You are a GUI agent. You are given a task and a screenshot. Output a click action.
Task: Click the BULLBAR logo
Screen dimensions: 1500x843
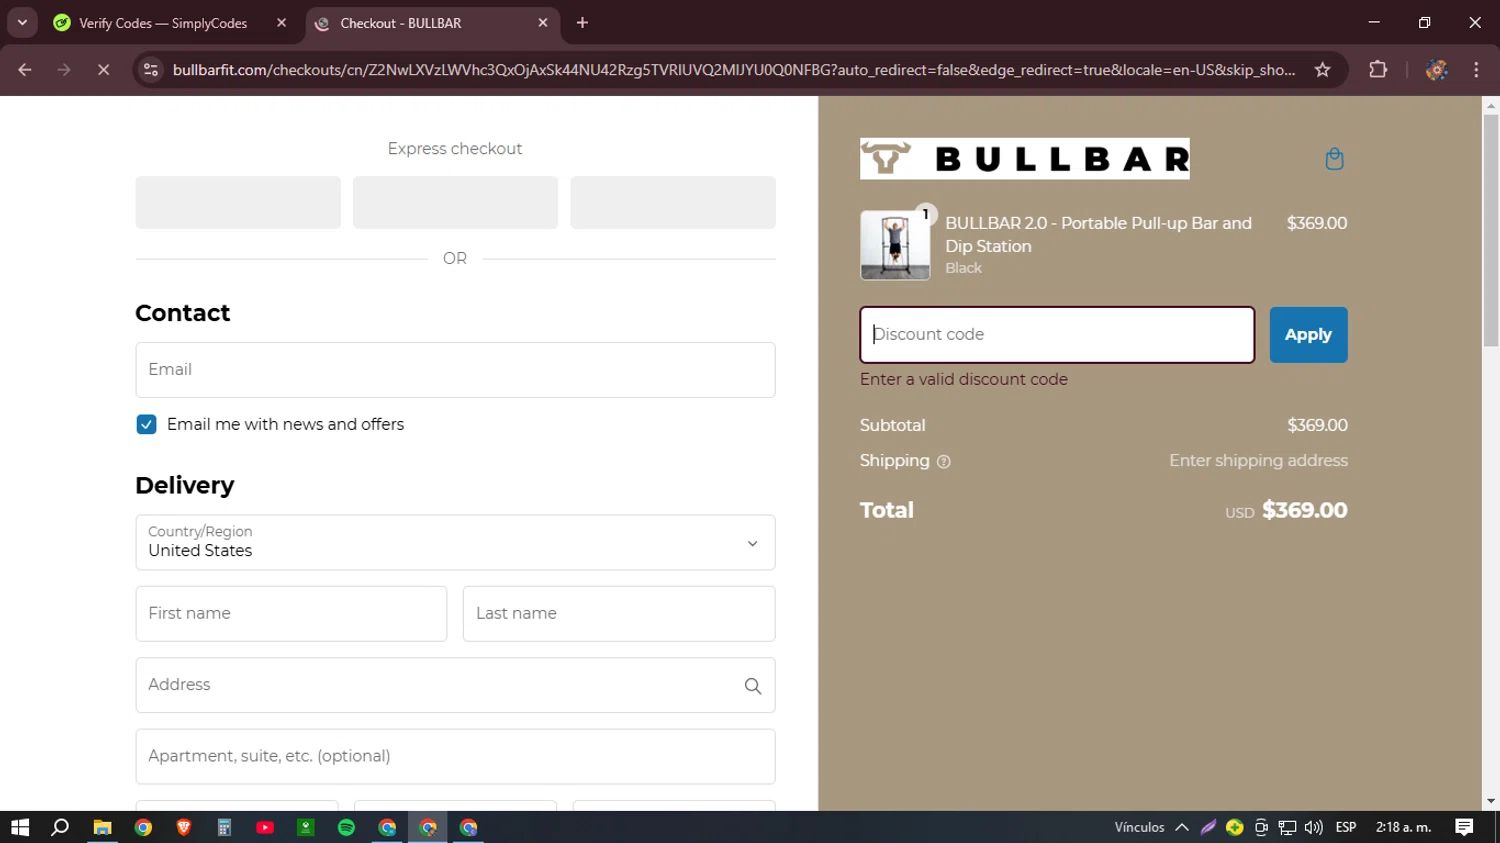tap(1025, 159)
